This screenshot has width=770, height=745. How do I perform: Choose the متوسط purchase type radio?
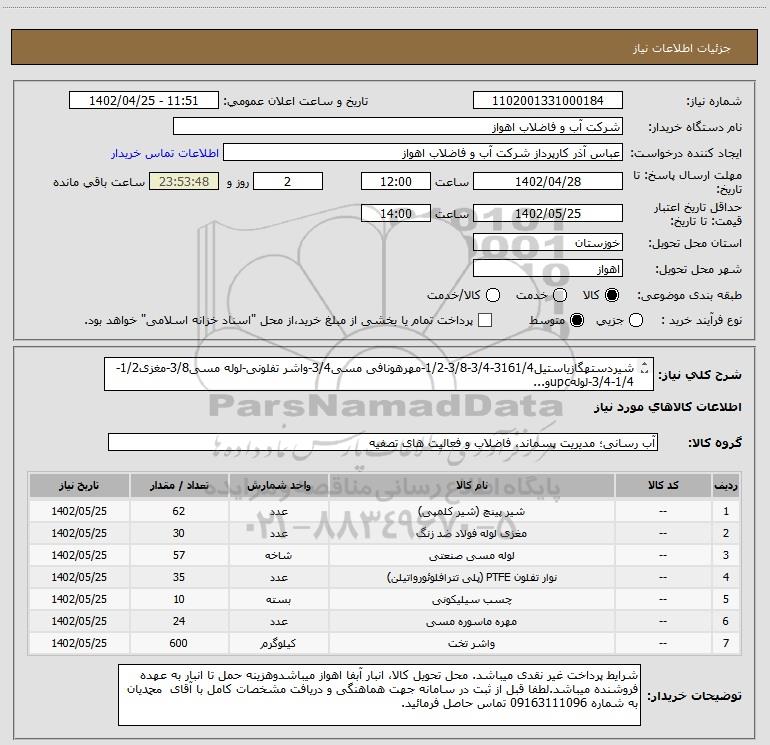[577, 321]
